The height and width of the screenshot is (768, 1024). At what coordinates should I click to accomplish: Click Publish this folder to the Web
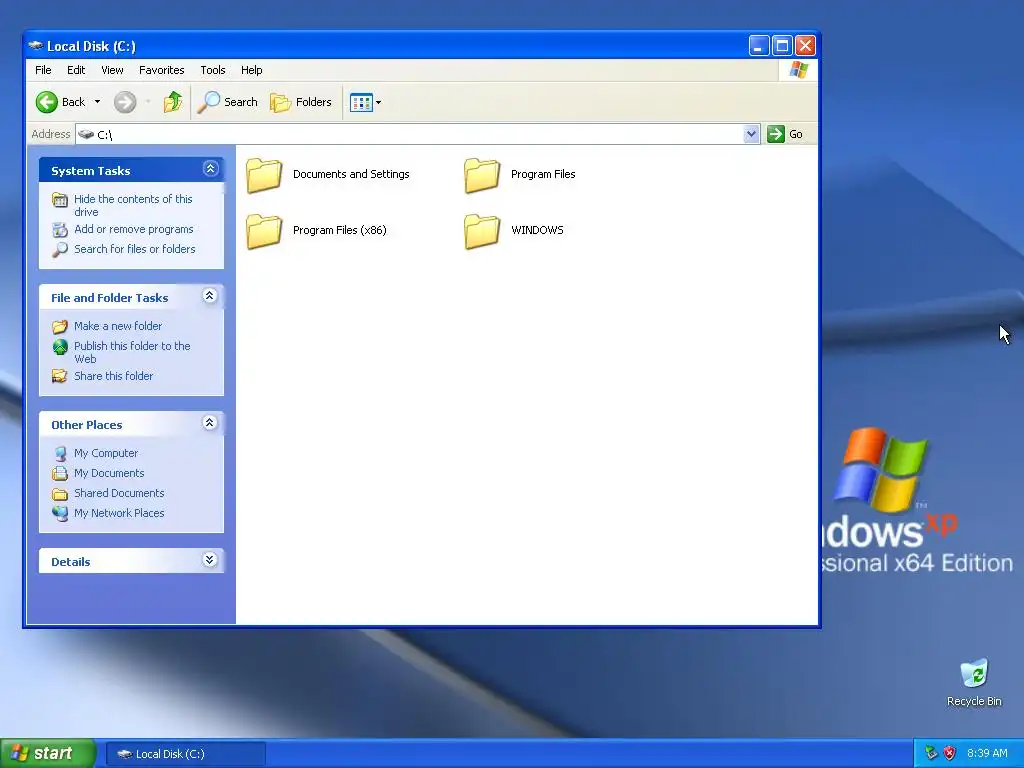(132, 352)
